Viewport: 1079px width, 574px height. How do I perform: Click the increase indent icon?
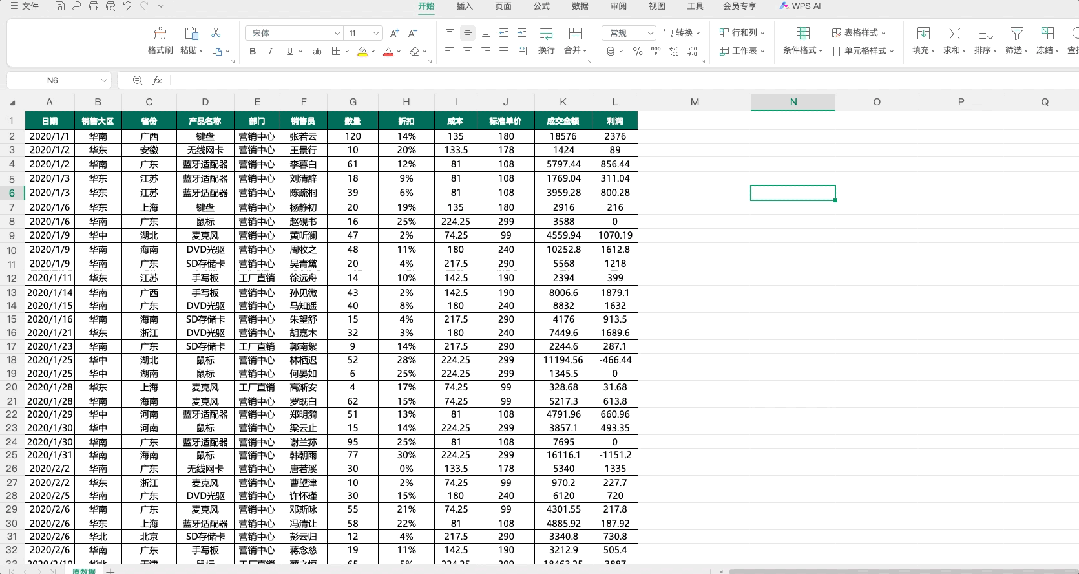point(522,33)
